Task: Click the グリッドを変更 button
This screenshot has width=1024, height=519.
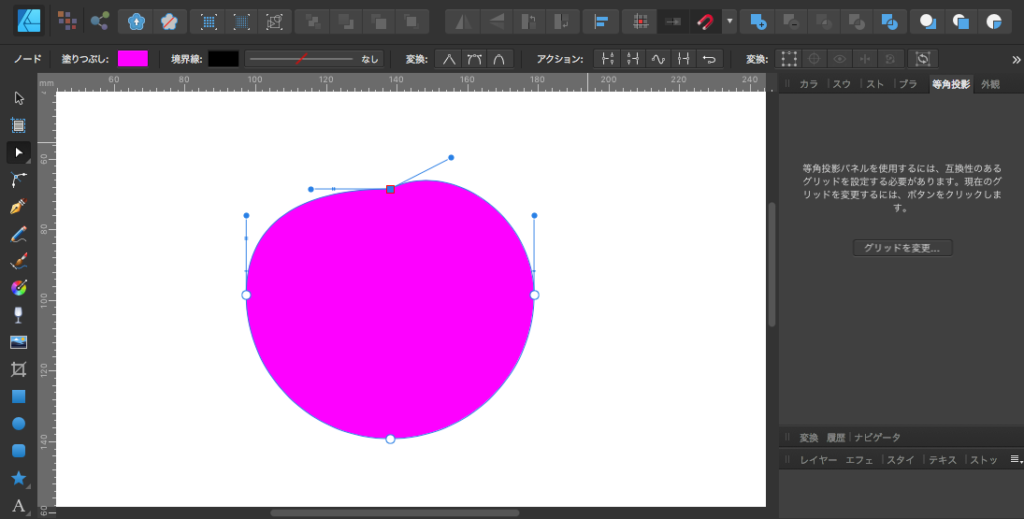Action: click(902, 247)
